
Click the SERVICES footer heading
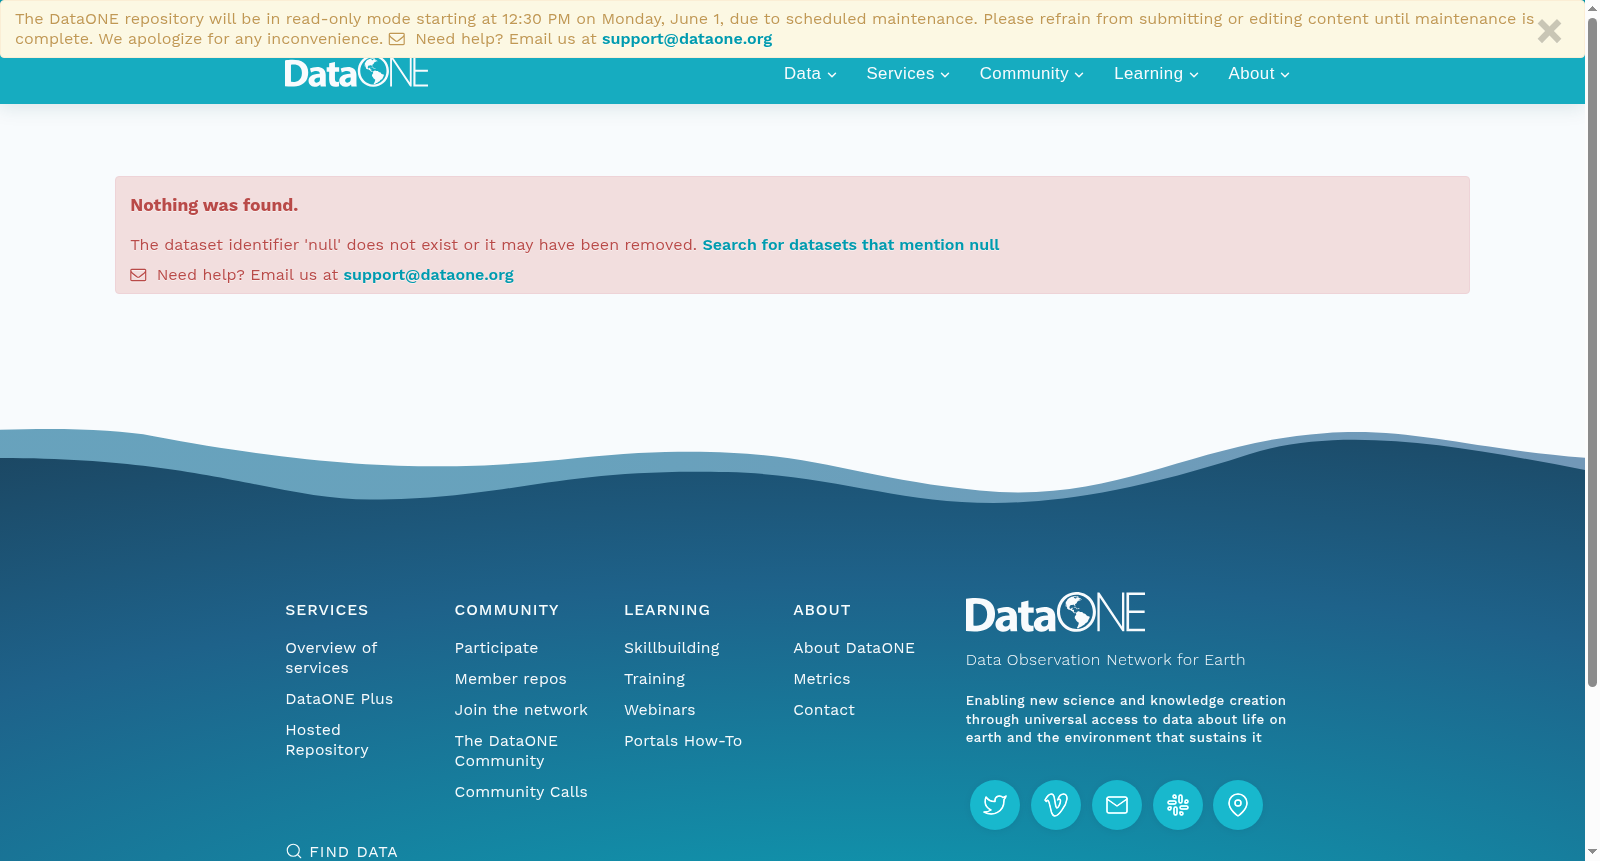click(327, 610)
